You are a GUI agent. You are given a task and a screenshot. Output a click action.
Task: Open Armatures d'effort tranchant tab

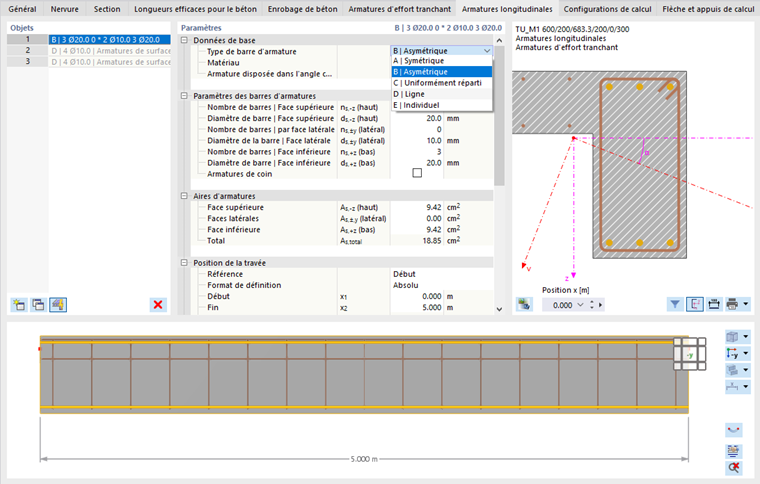coord(399,9)
